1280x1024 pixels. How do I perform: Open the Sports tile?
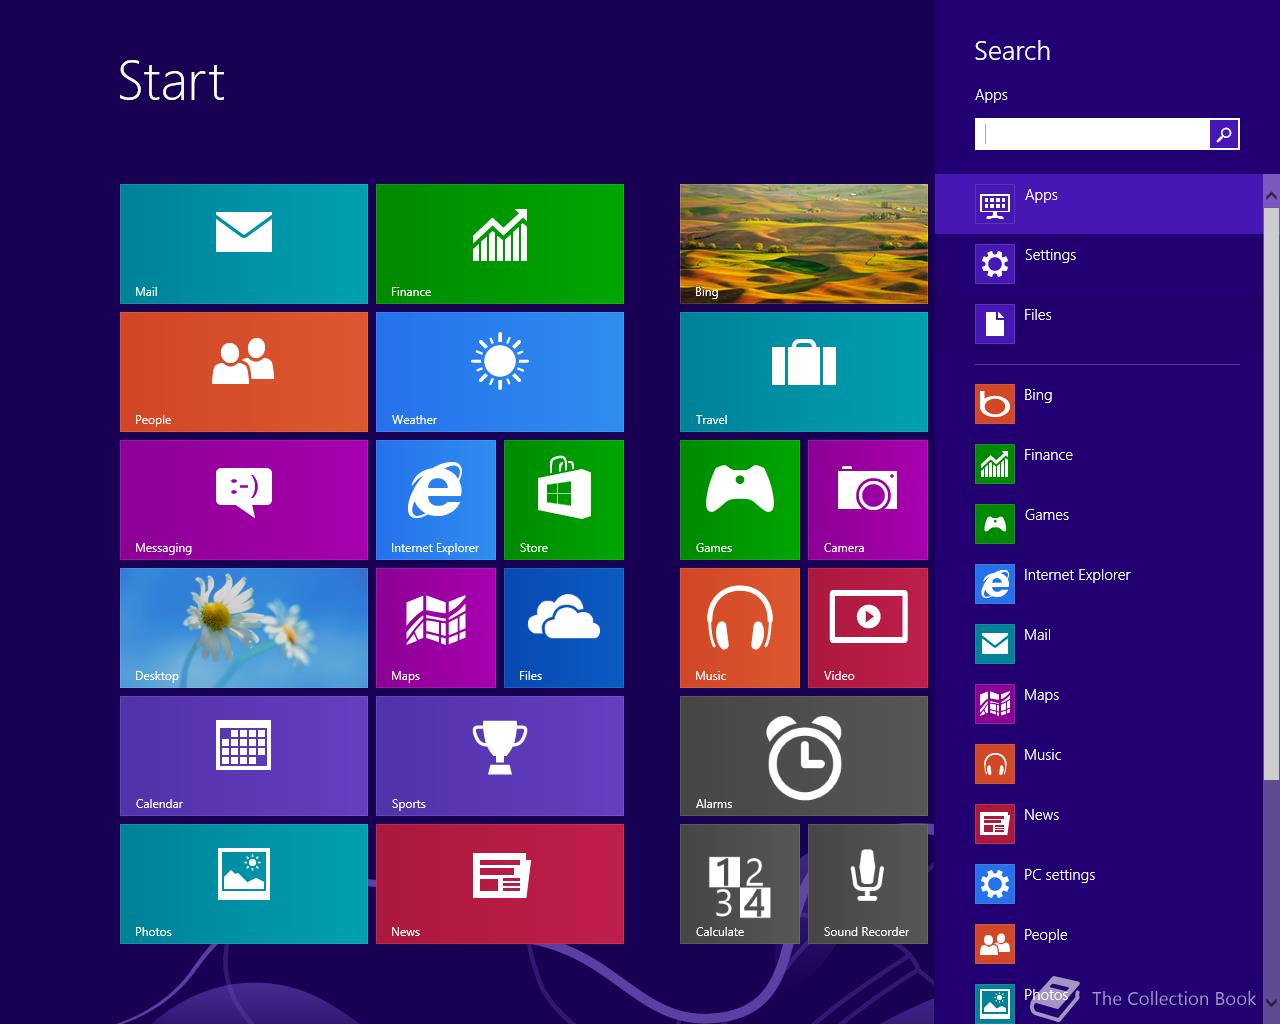pyautogui.click(x=500, y=756)
